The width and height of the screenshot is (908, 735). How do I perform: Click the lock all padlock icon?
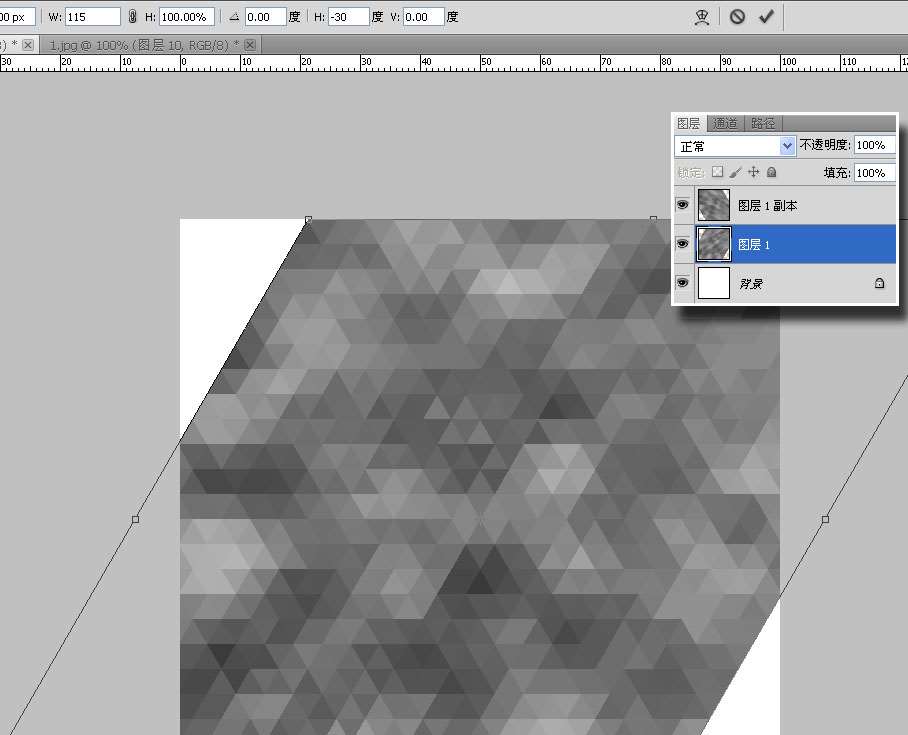click(771, 173)
